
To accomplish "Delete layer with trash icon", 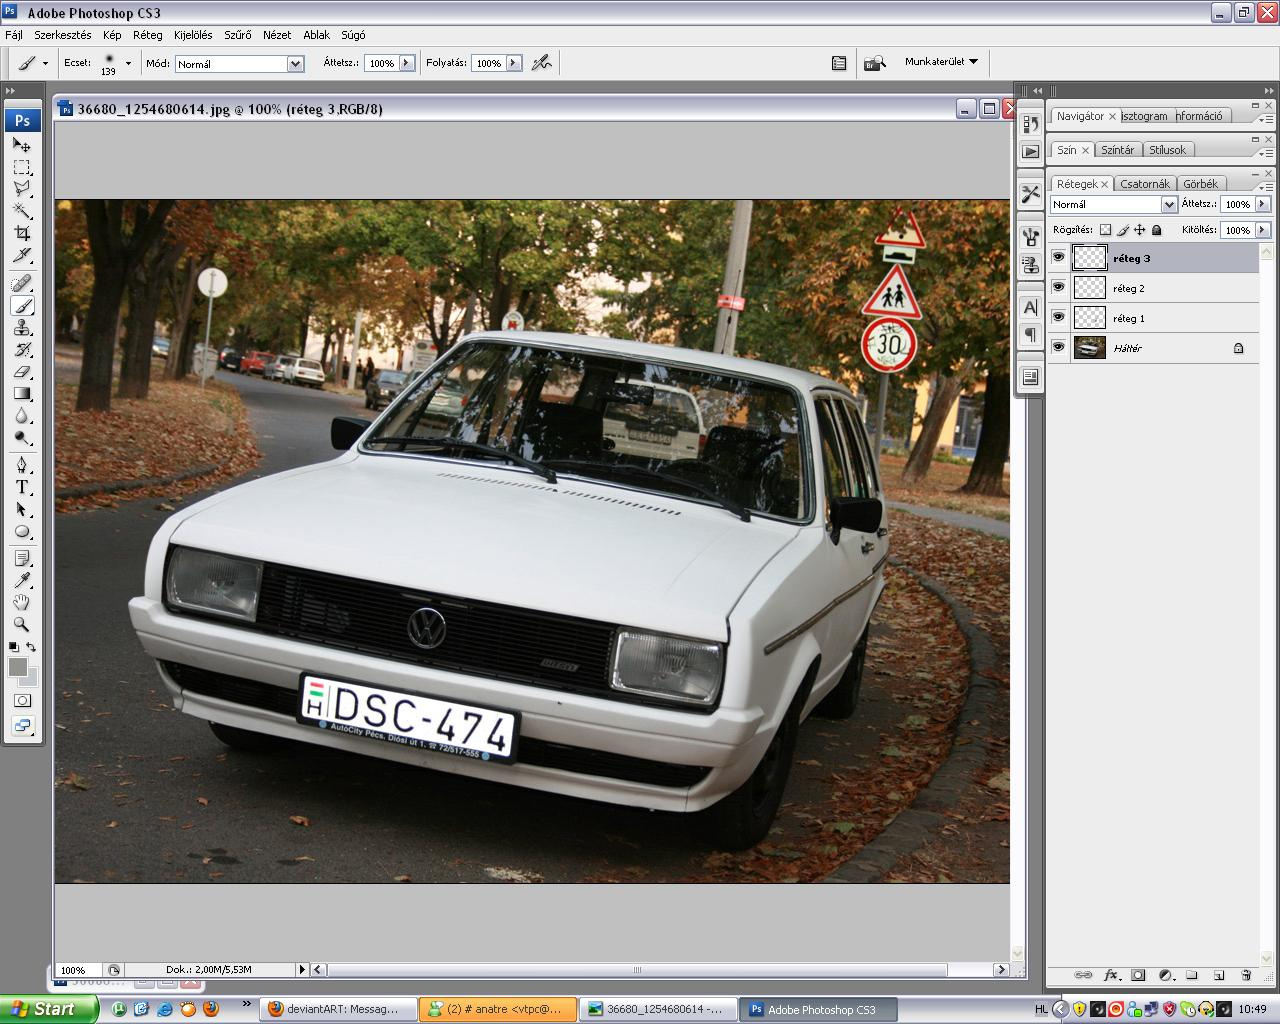I will [1246, 975].
